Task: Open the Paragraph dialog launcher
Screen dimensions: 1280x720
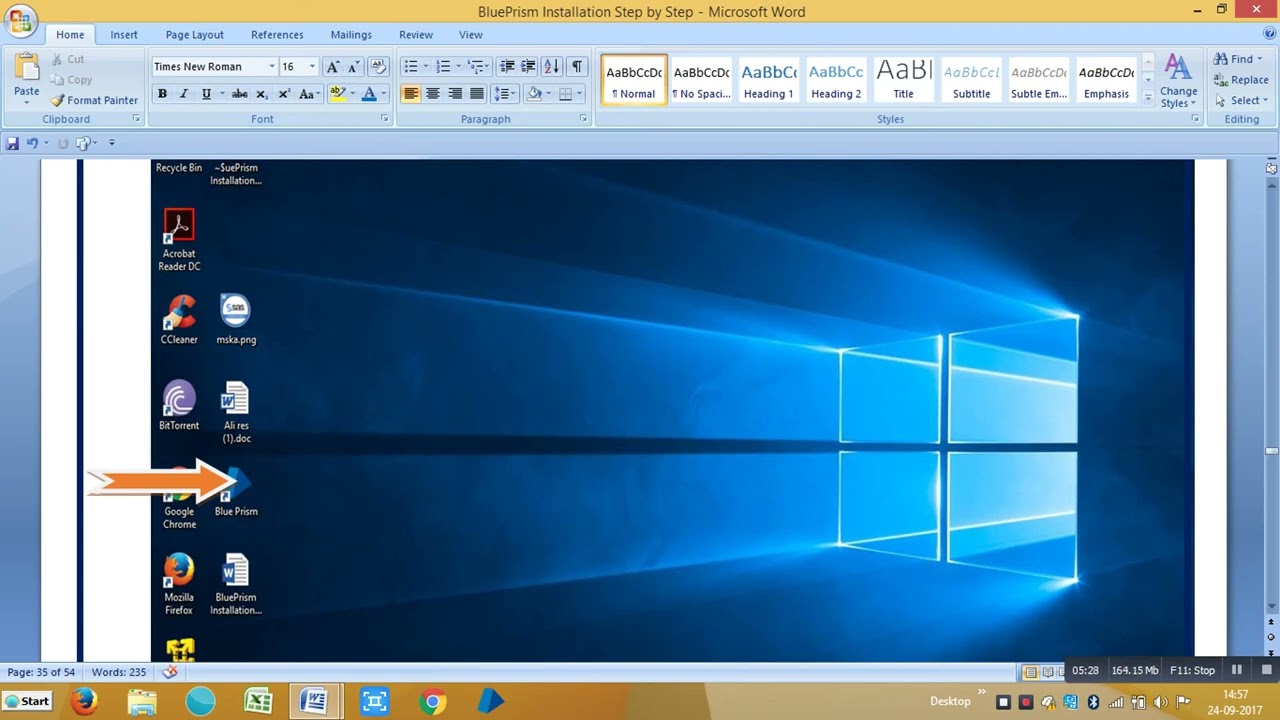Action: 583,119
